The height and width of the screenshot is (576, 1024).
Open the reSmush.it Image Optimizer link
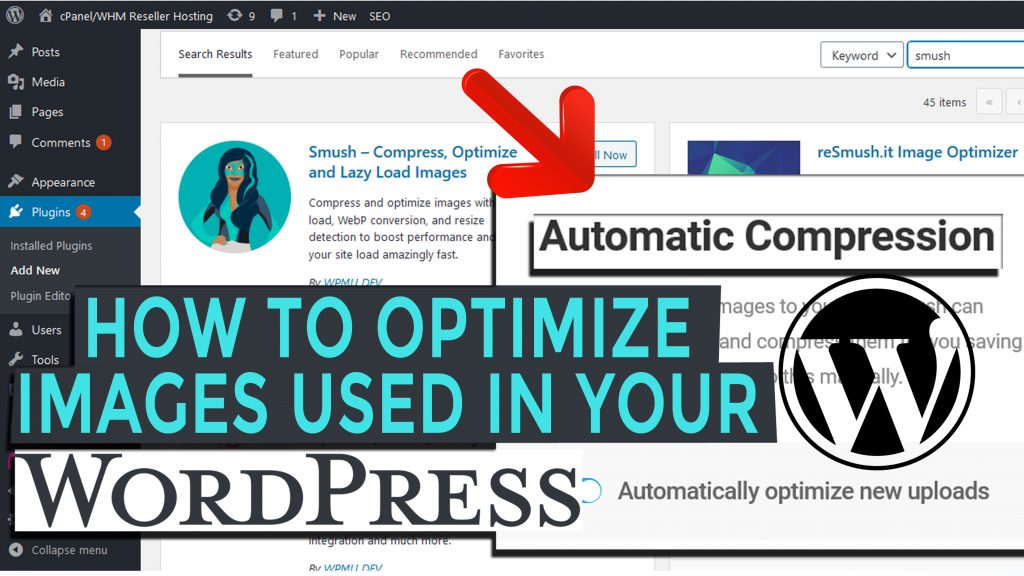click(918, 151)
